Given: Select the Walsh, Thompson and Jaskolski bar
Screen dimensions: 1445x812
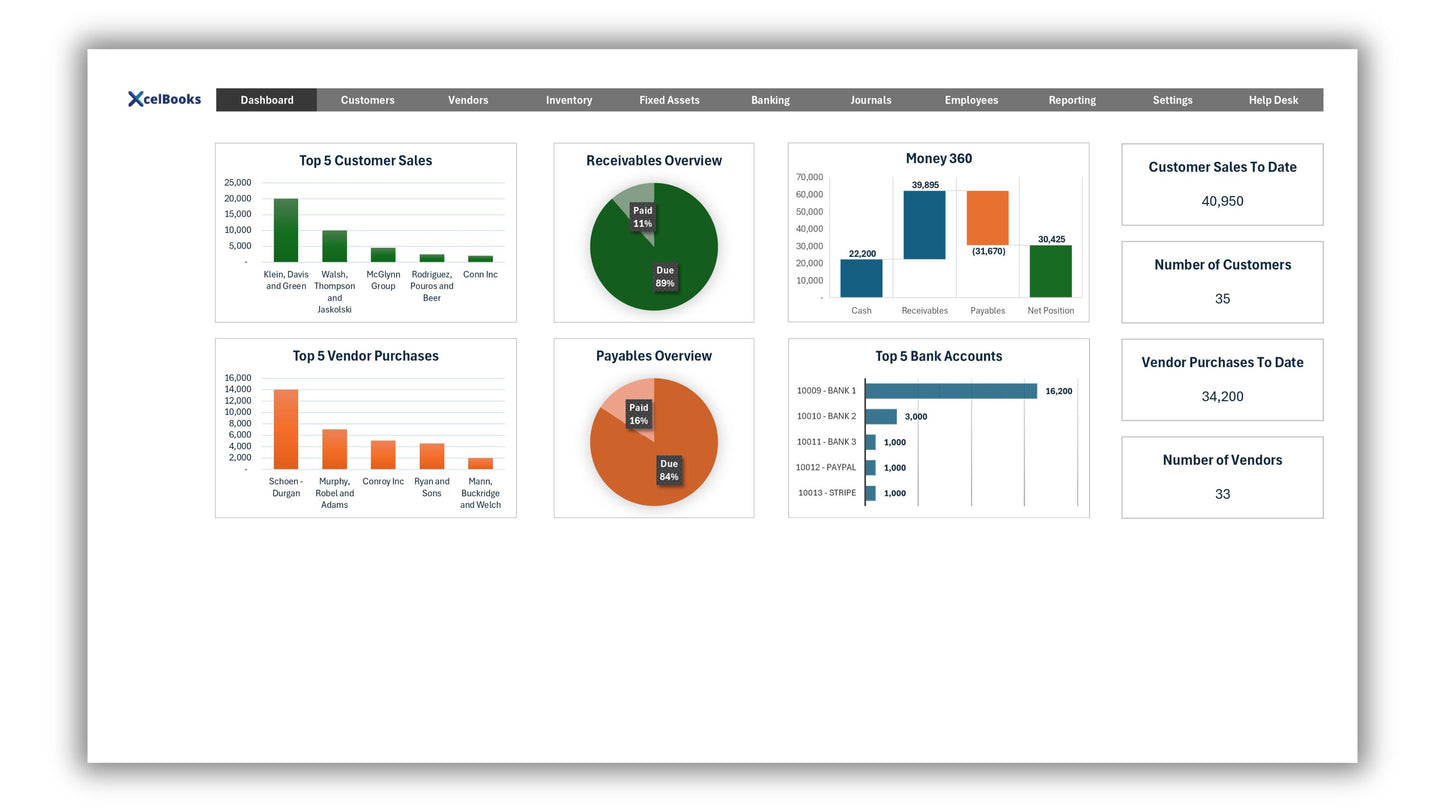Looking at the screenshot, I should pyautogui.click(x=334, y=246).
